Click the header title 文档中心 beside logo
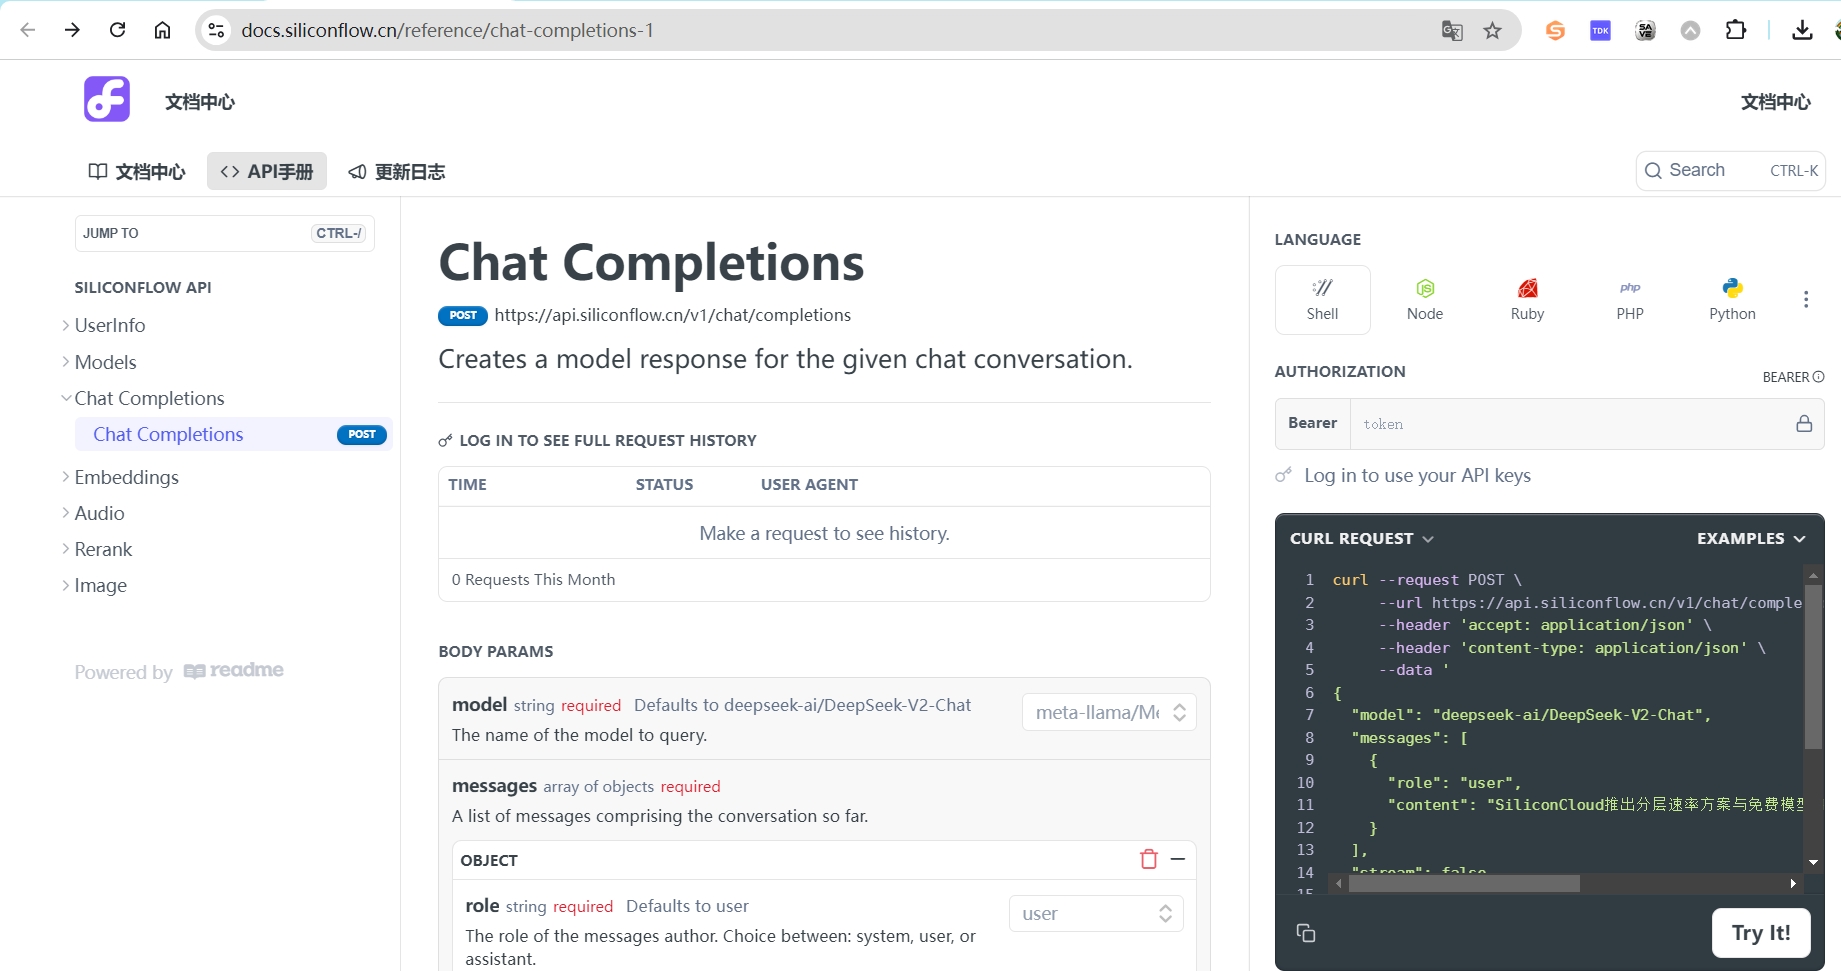 coord(200,102)
